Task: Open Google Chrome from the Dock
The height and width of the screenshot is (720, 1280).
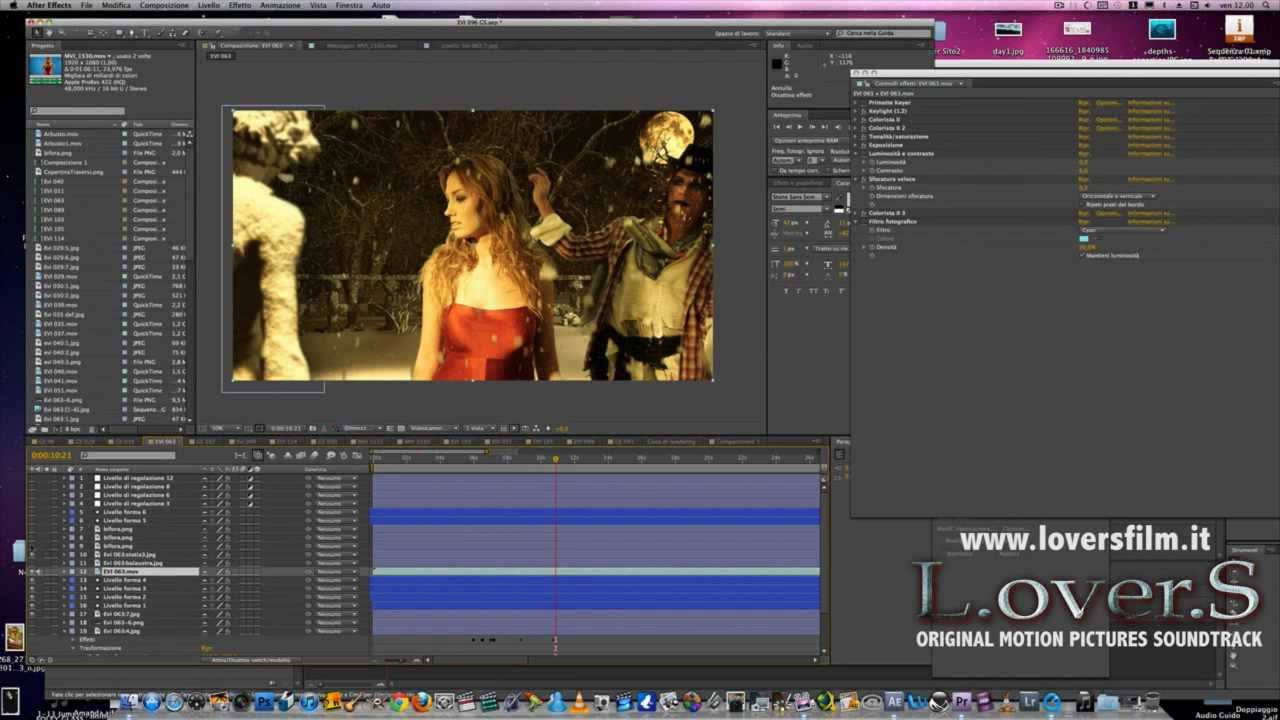Action: 400,702
